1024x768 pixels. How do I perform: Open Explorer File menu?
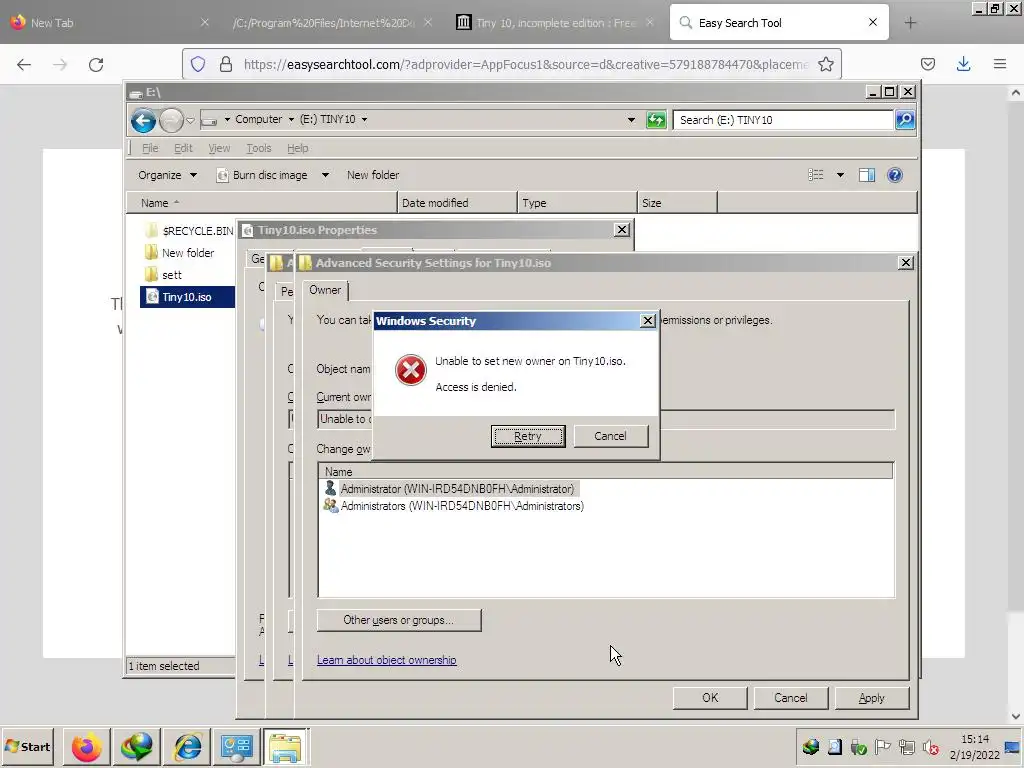pos(150,148)
